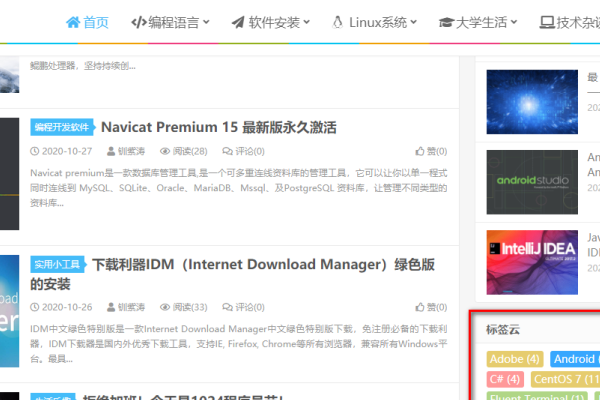Screen dimensions: 600x400
Task: Like the Navicat Premium 15 post via thumbs-up
Action: click(x=418, y=151)
